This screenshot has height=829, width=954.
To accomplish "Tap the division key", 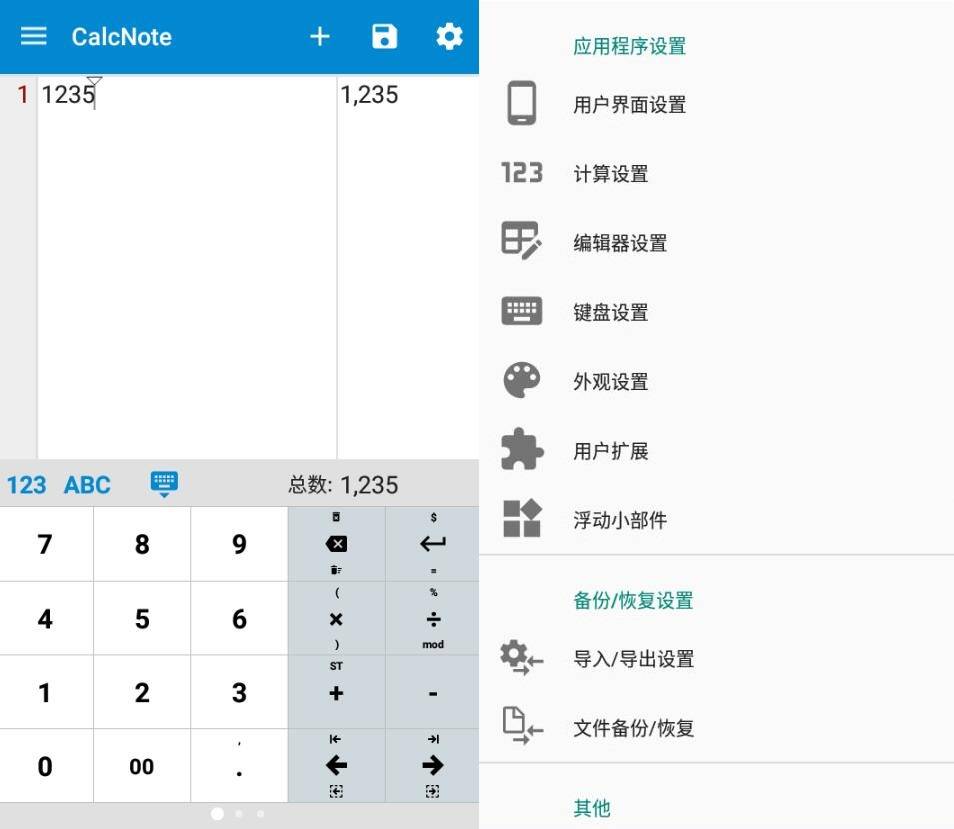I will (433, 619).
